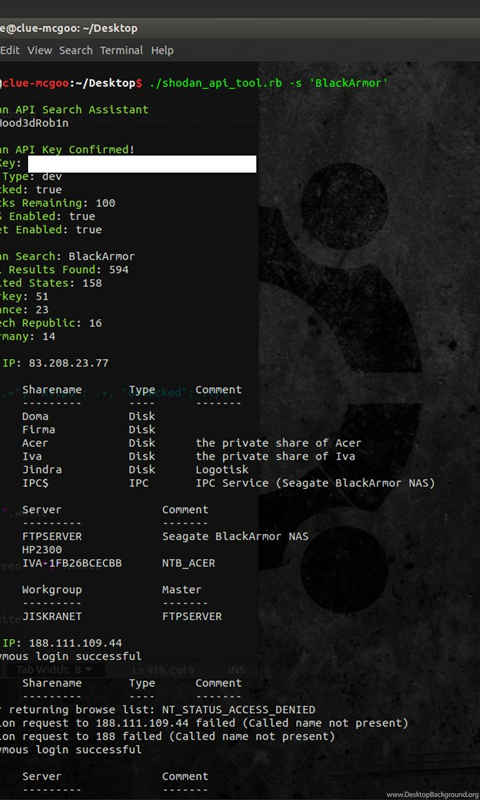The width and height of the screenshot is (480, 800).
Task: Click the 'Acer' sharename entry
Action: tap(35, 443)
